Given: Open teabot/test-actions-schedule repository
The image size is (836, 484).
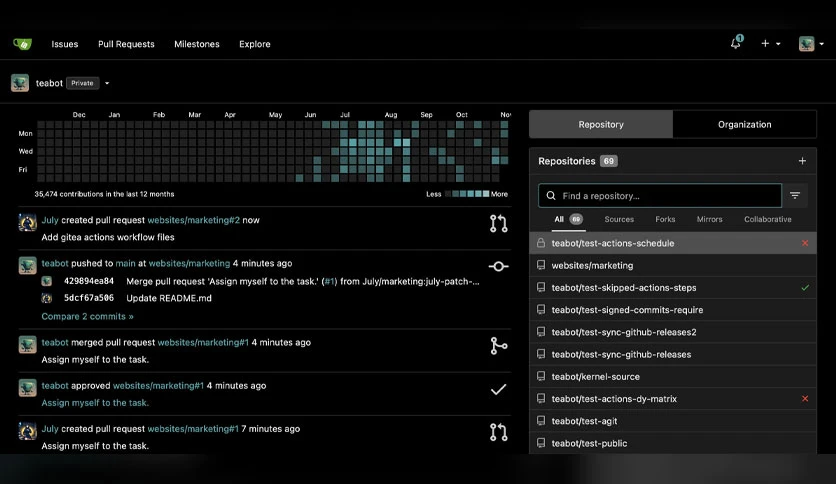Looking at the screenshot, I should point(613,243).
